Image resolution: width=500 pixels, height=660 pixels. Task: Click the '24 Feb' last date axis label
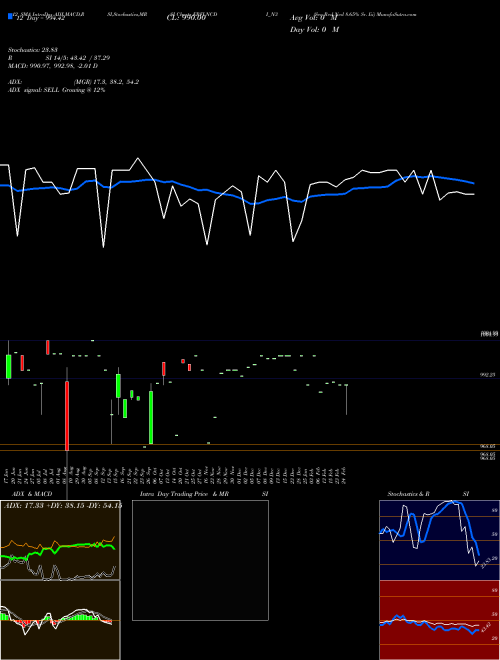coord(346,475)
